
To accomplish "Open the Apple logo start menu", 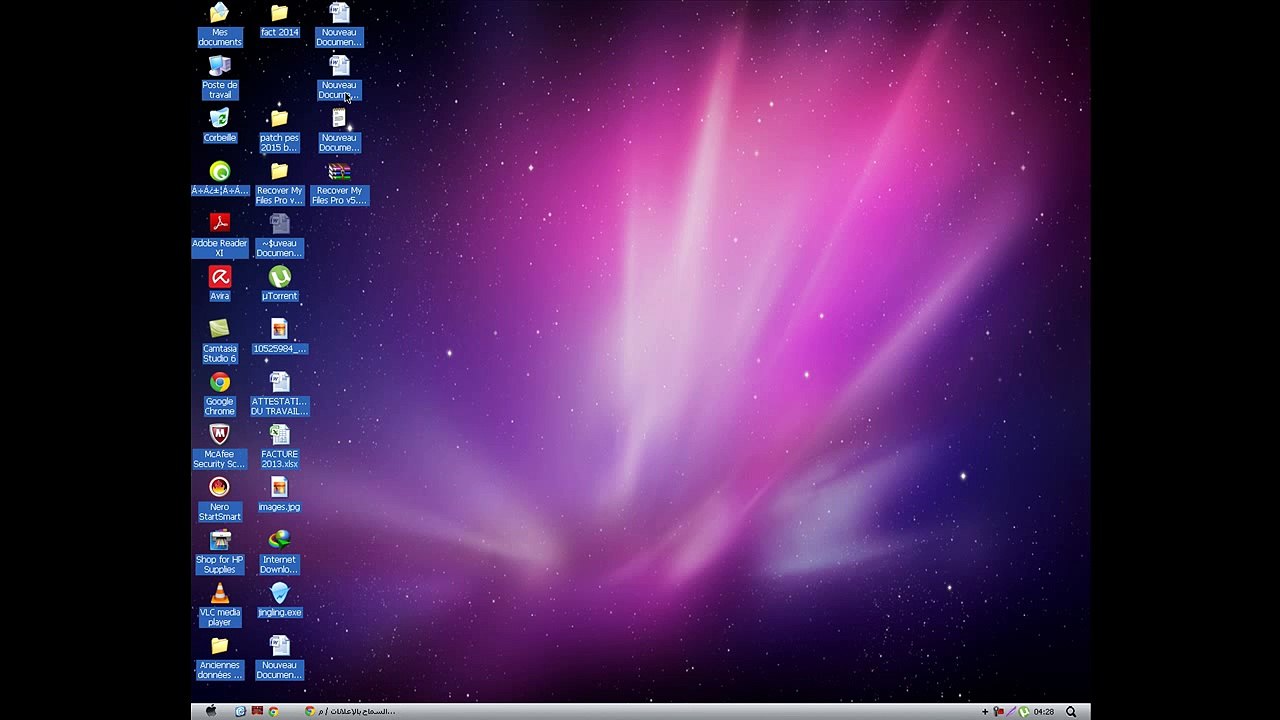I will [211, 711].
